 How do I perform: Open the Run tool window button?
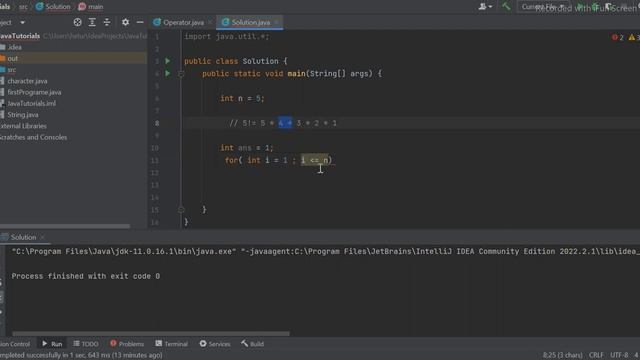[52, 344]
